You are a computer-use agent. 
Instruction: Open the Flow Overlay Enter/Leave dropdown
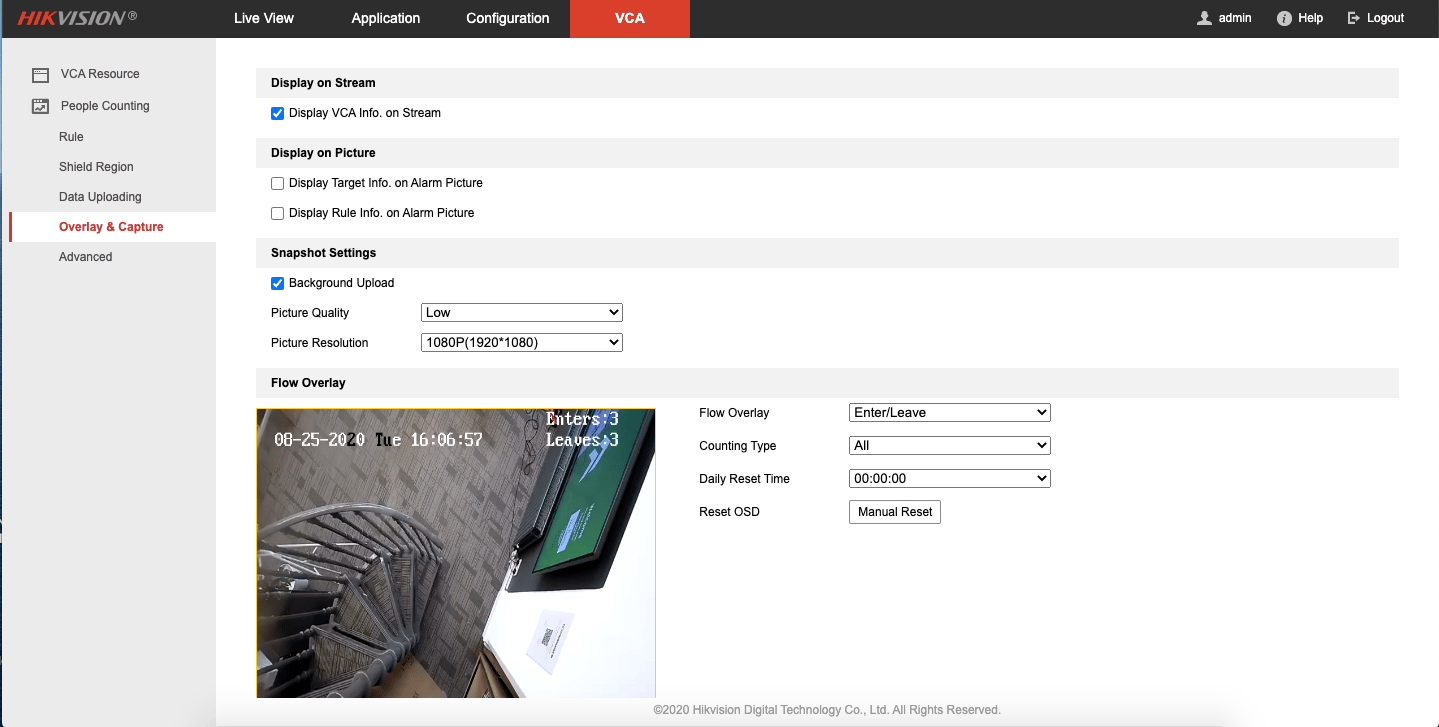tap(950, 412)
